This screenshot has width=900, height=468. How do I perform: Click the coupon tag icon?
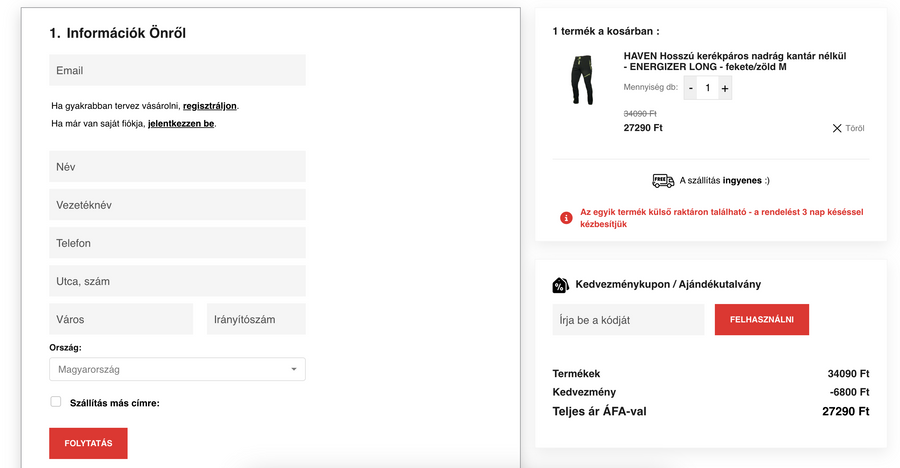(561, 285)
